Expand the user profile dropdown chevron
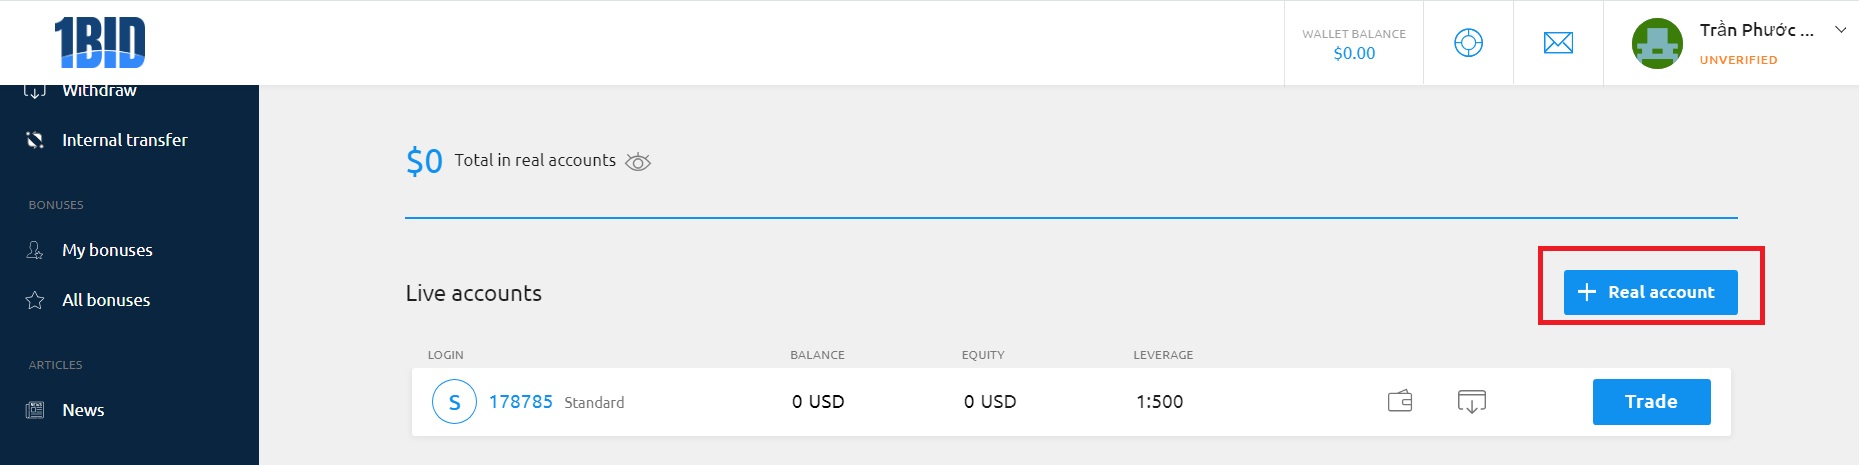Image resolution: width=1859 pixels, height=465 pixels. point(1840,30)
